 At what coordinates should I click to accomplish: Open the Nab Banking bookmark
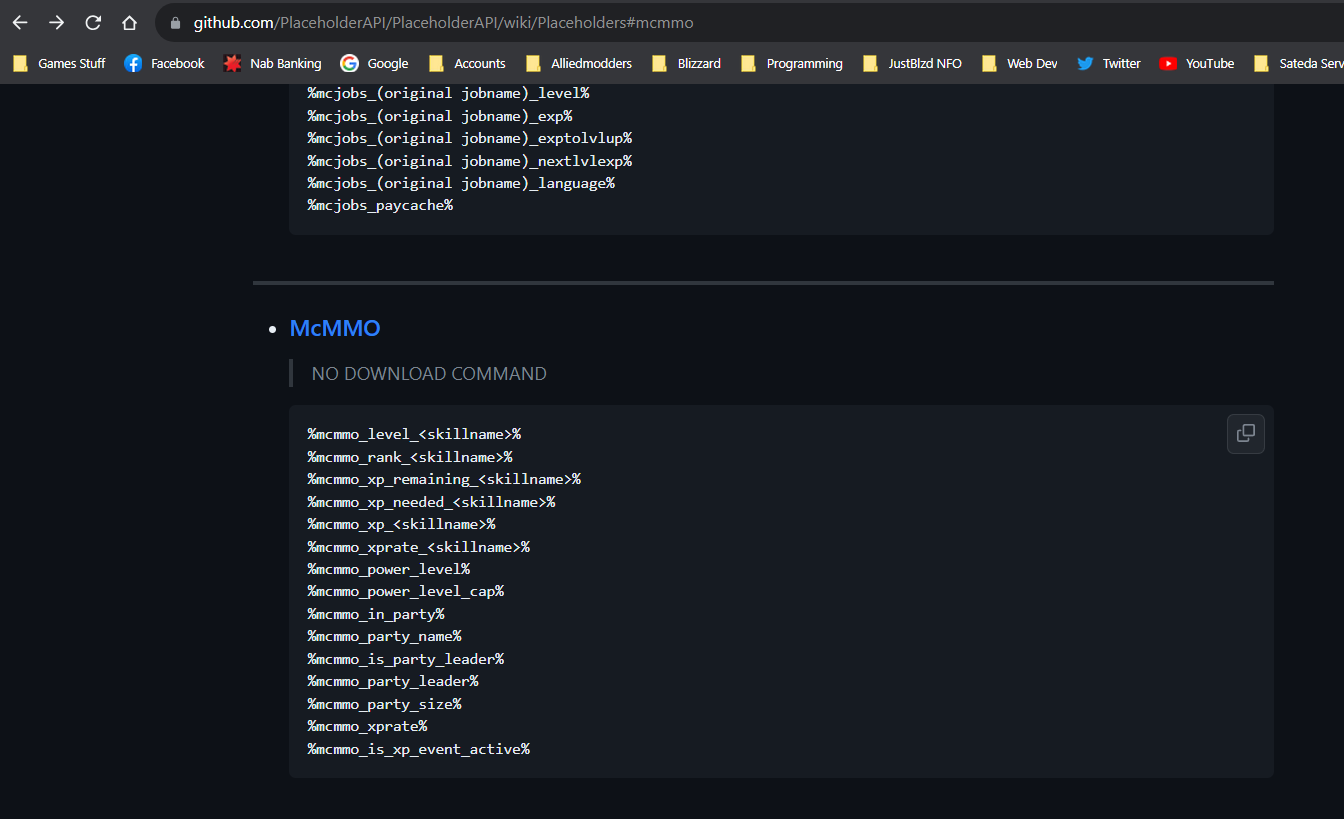tap(272, 63)
